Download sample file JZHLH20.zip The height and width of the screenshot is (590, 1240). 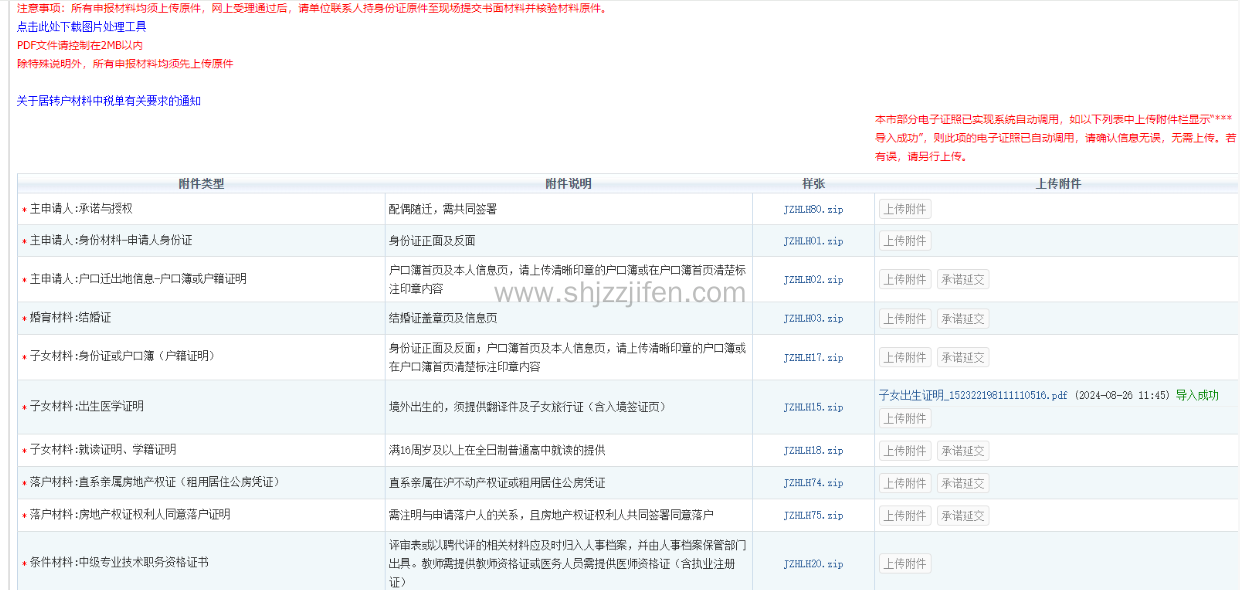[x=813, y=564]
